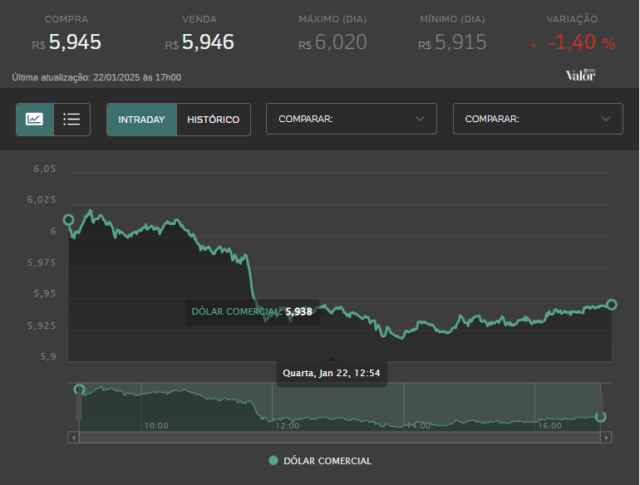The image size is (640, 485).
Task: Click the navigator scrollbar right arrow
Action: pyautogui.click(x=606, y=438)
